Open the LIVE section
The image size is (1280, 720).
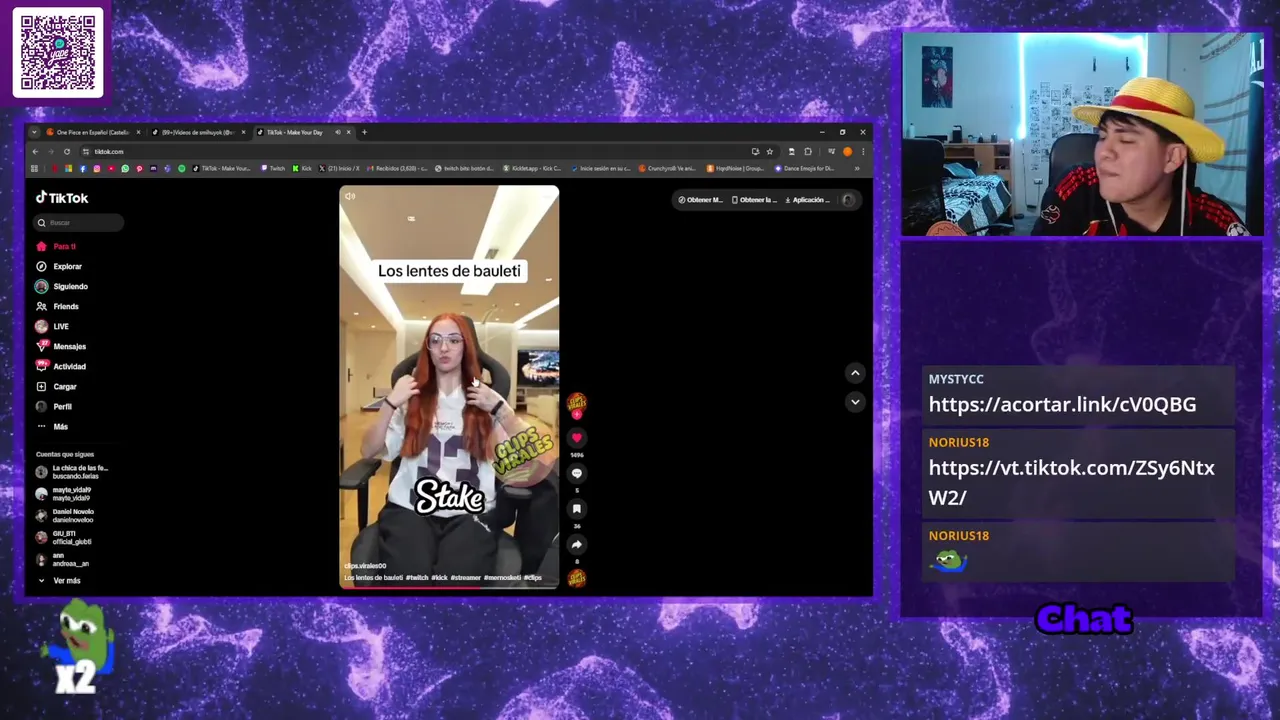pos(52,326)
